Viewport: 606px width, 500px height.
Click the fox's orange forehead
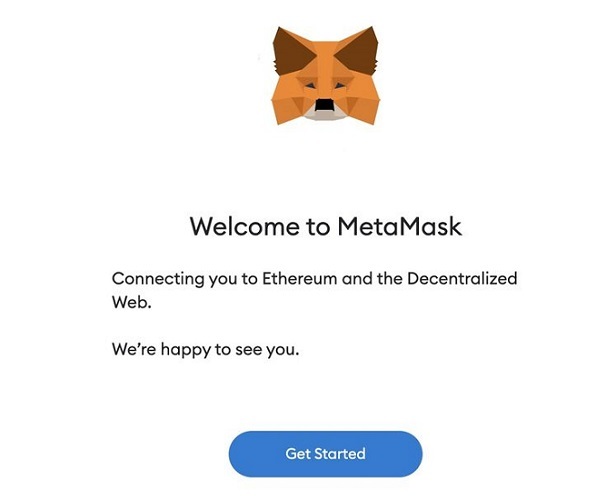click(325, 60)
